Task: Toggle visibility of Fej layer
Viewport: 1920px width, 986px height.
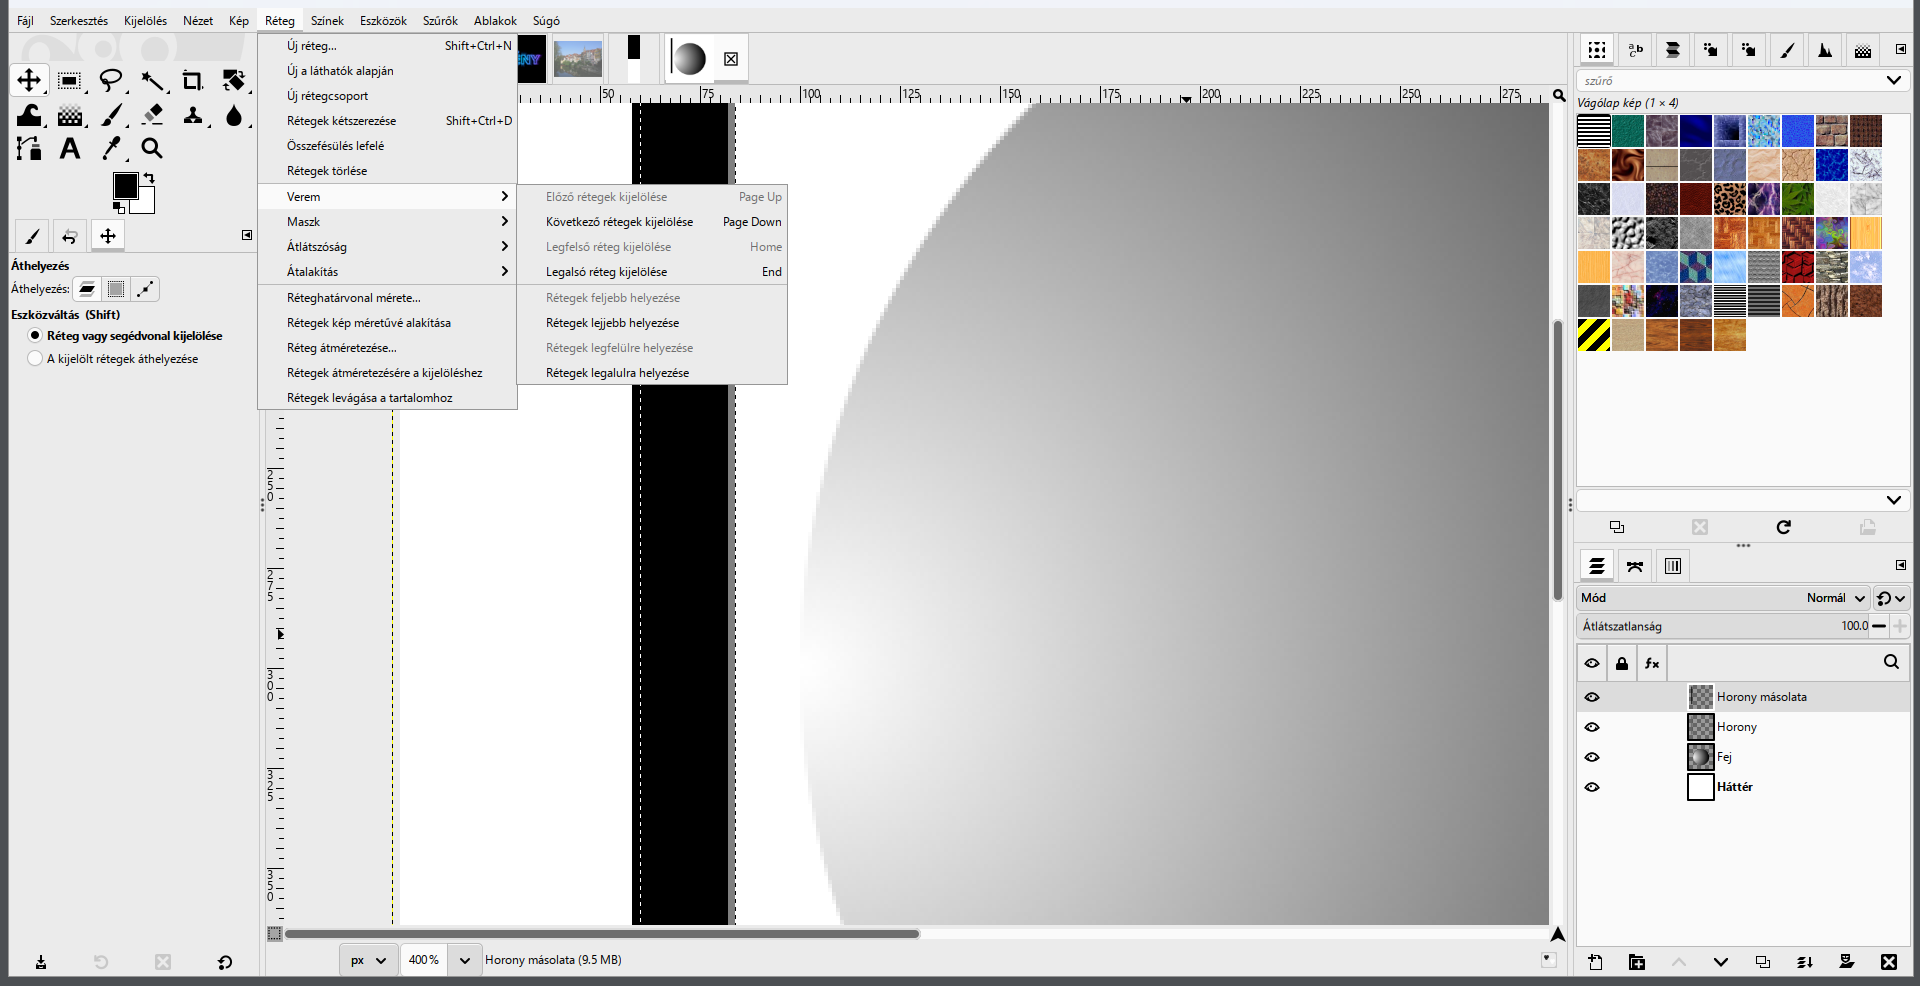Action: coord(1592,757)
